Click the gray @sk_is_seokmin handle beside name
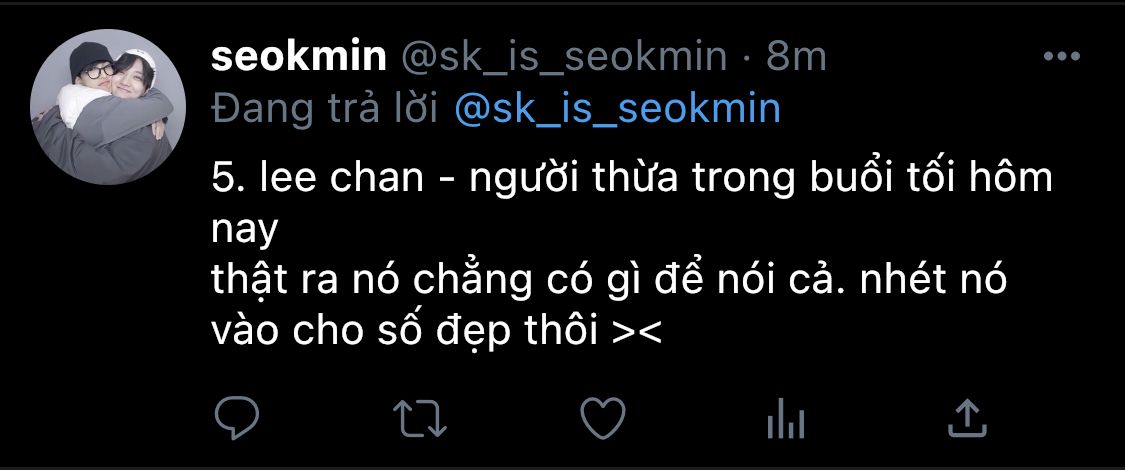Screen dimensions: 1125x470 (563, 58)
